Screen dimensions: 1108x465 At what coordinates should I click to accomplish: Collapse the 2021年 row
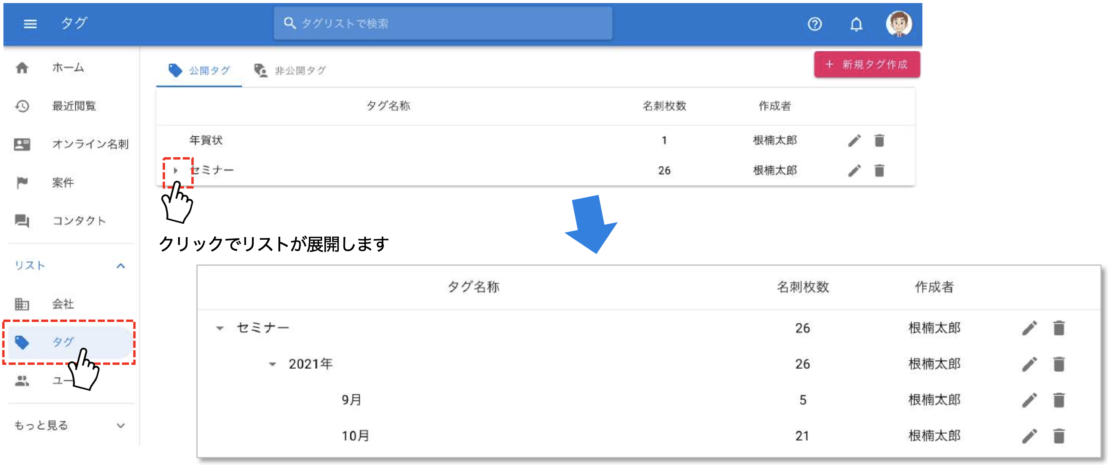pyautogui.click(x=272, y=365)
